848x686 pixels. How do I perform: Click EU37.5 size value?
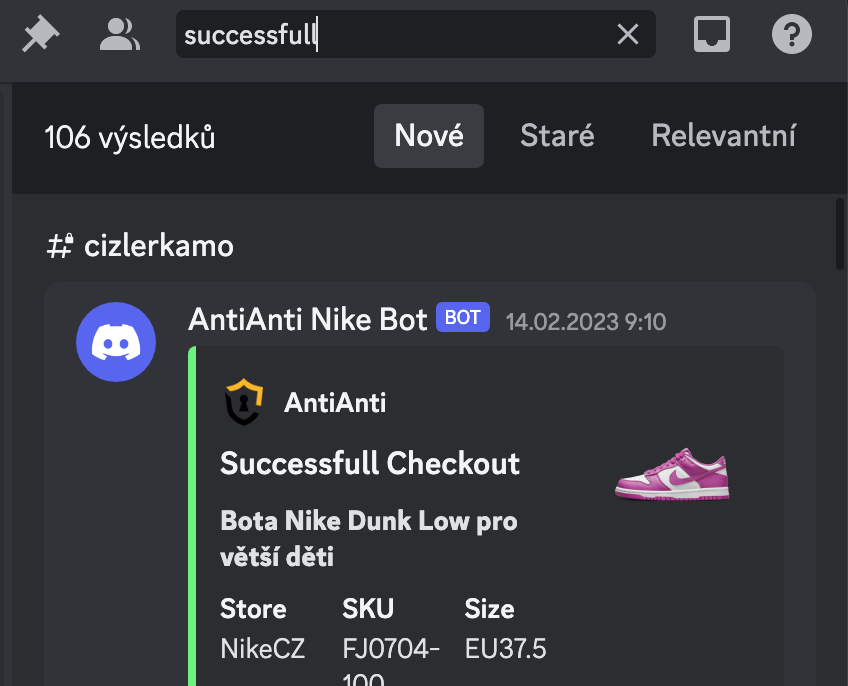coord(506,649)
